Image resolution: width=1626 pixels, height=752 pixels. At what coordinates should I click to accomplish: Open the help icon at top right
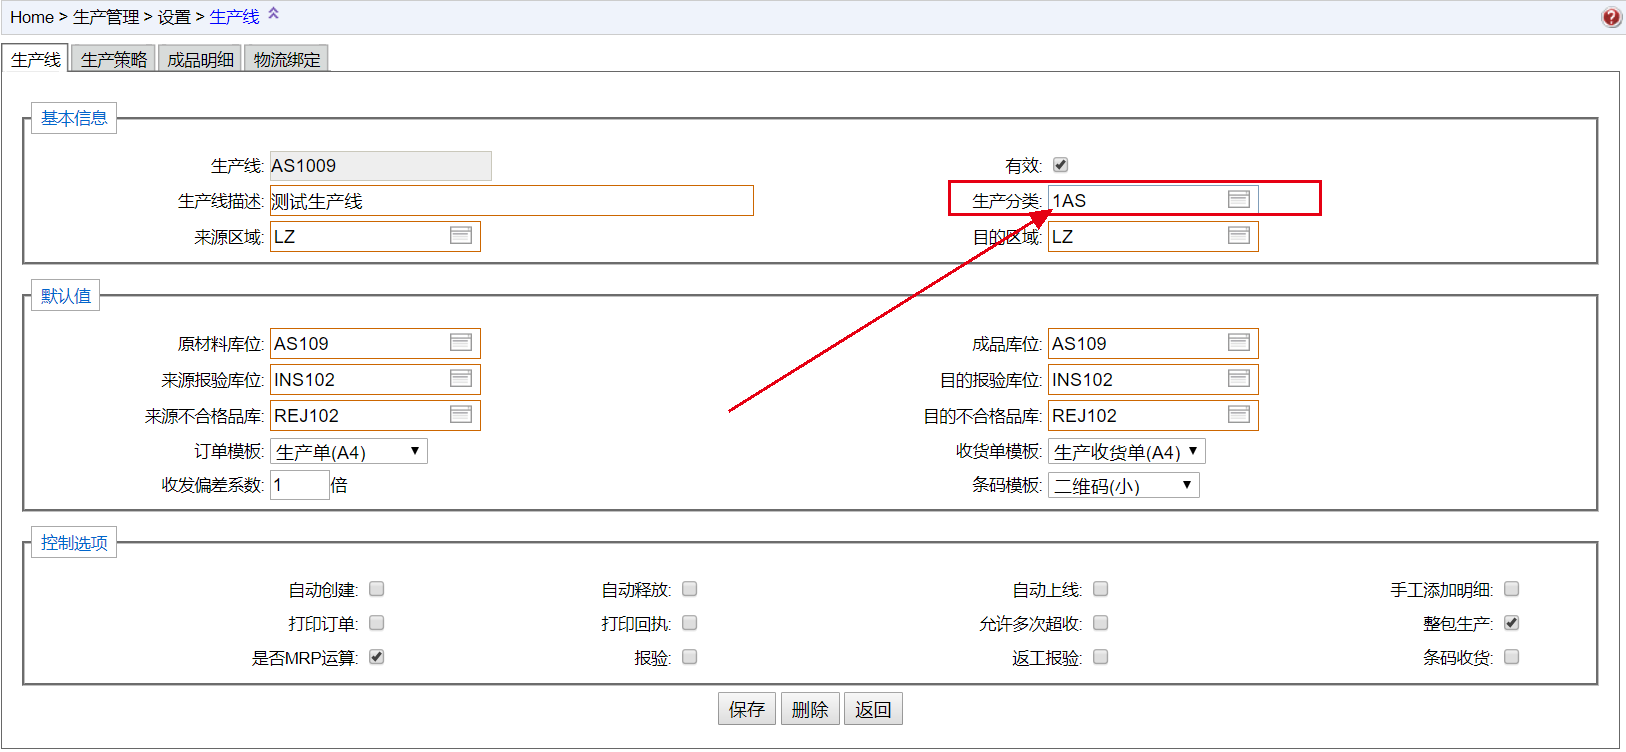pyautogui.click(x=1611, y=17)
